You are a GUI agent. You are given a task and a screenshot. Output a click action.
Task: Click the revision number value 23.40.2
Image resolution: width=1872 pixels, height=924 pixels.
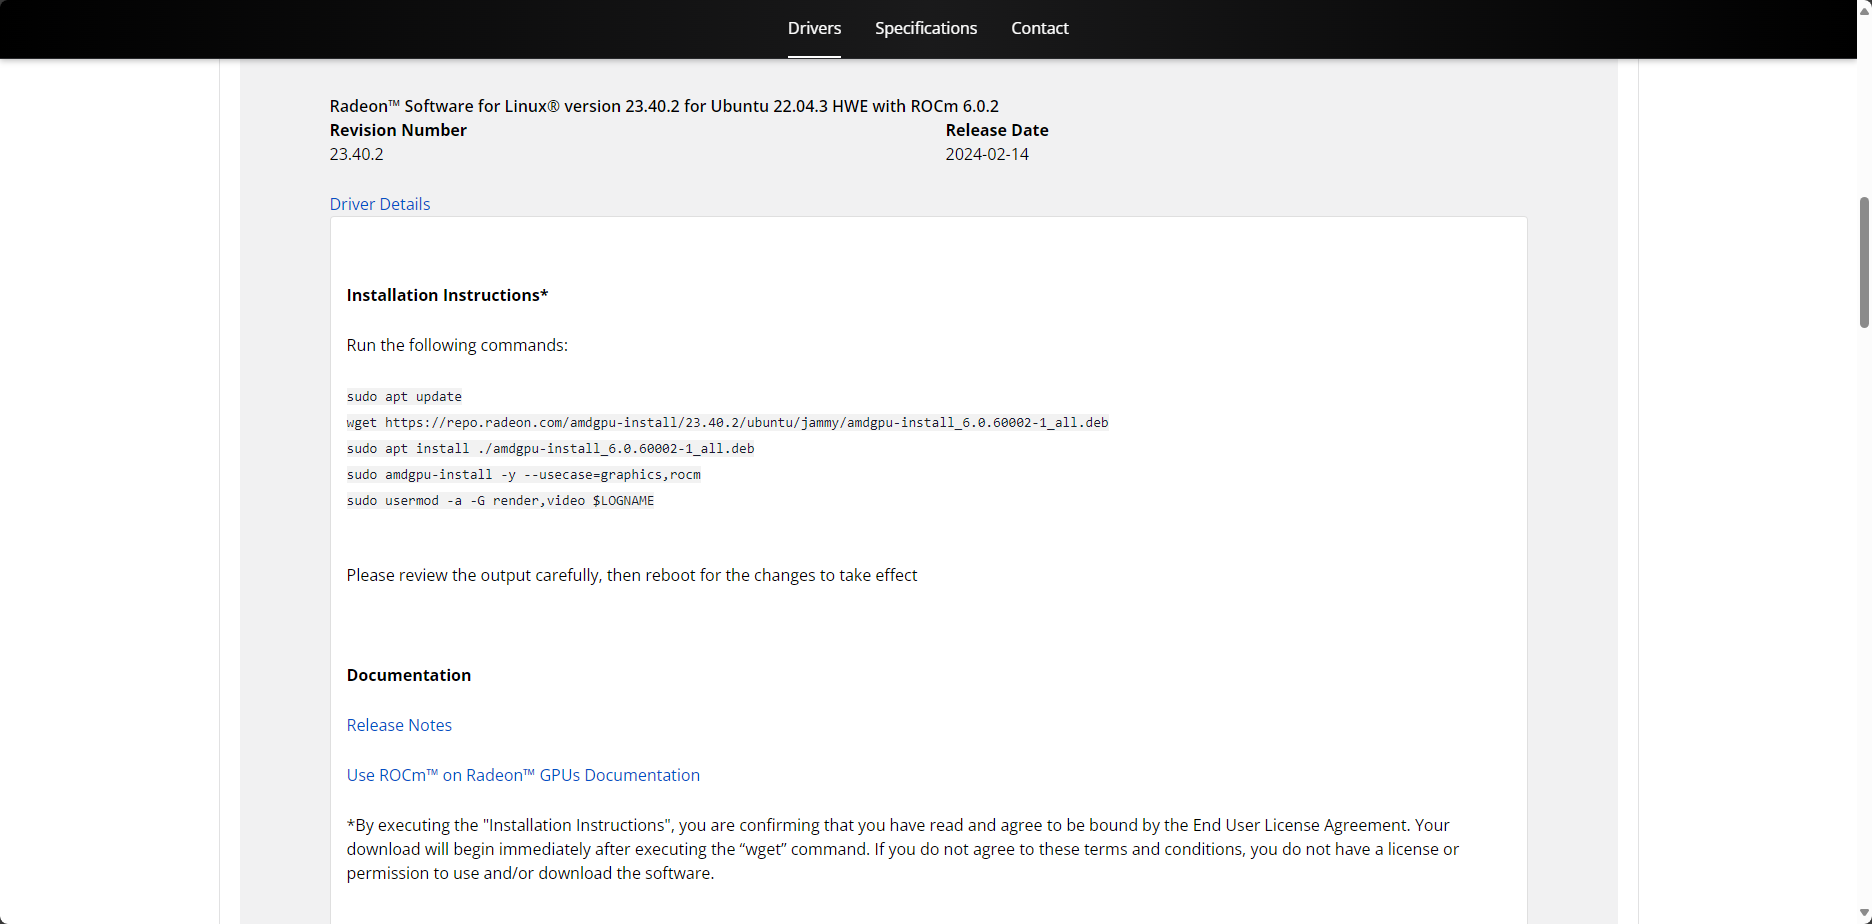tap(356, 154)
